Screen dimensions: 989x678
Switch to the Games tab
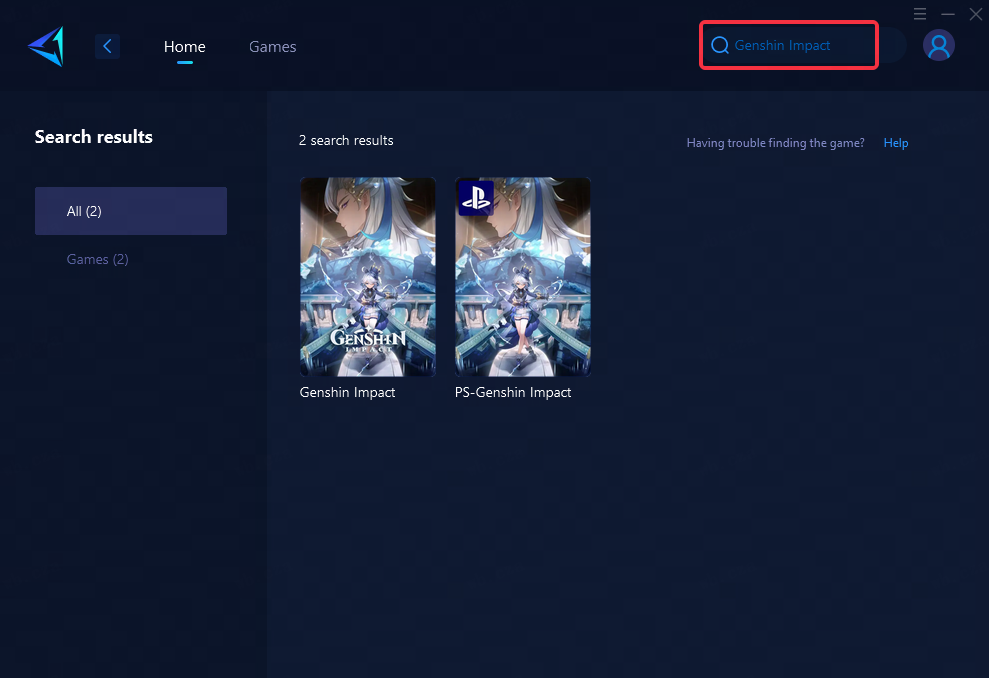coord(272,47)
